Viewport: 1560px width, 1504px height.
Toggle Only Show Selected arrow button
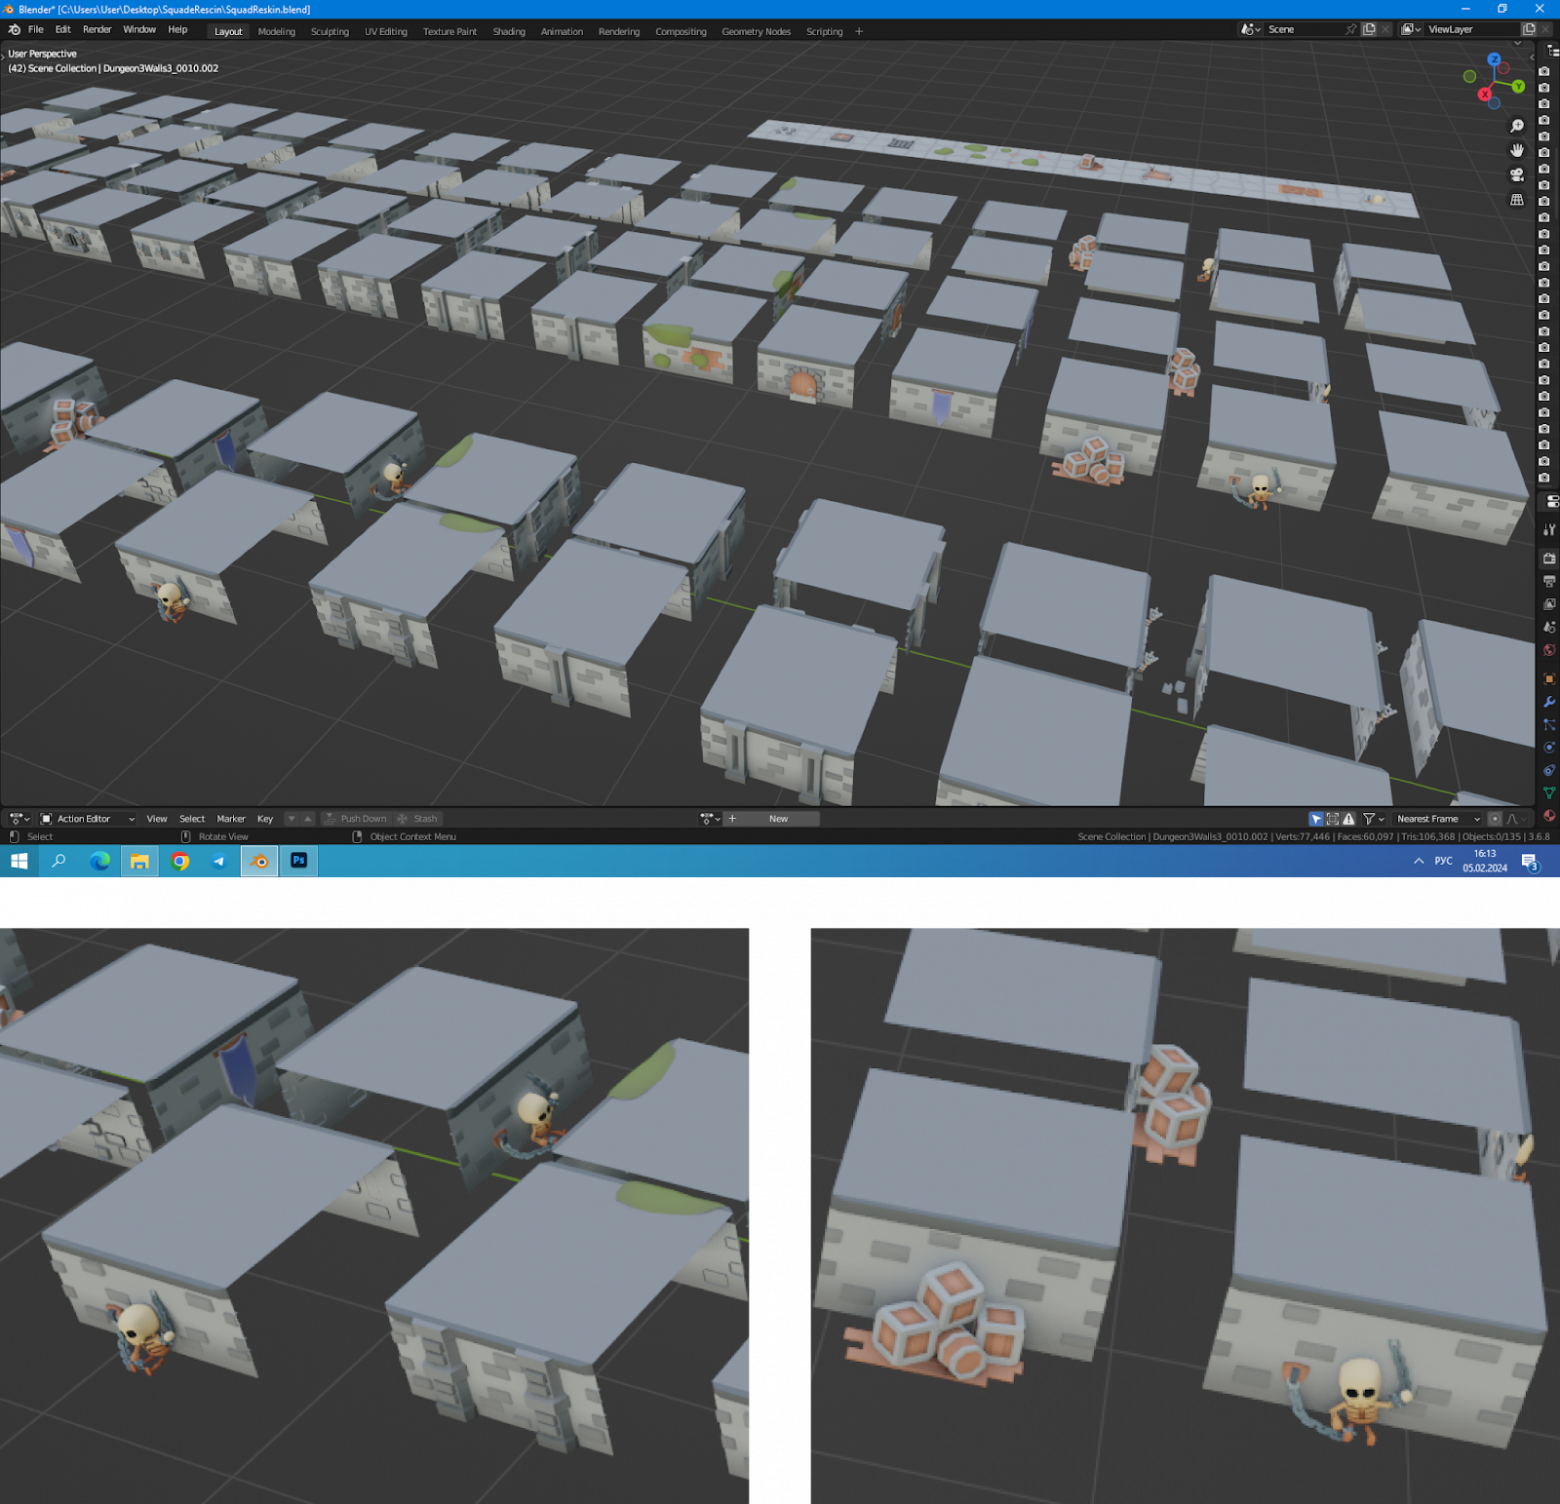(1316, 819)
